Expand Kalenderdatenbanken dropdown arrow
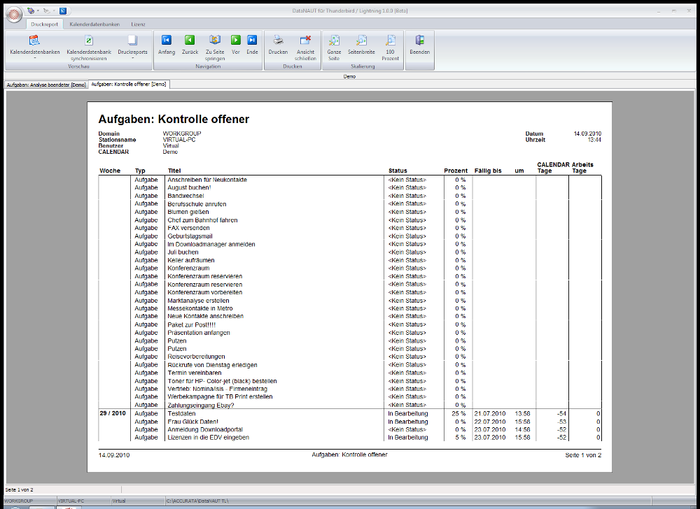The image size is (700, 509). (35, 58)
